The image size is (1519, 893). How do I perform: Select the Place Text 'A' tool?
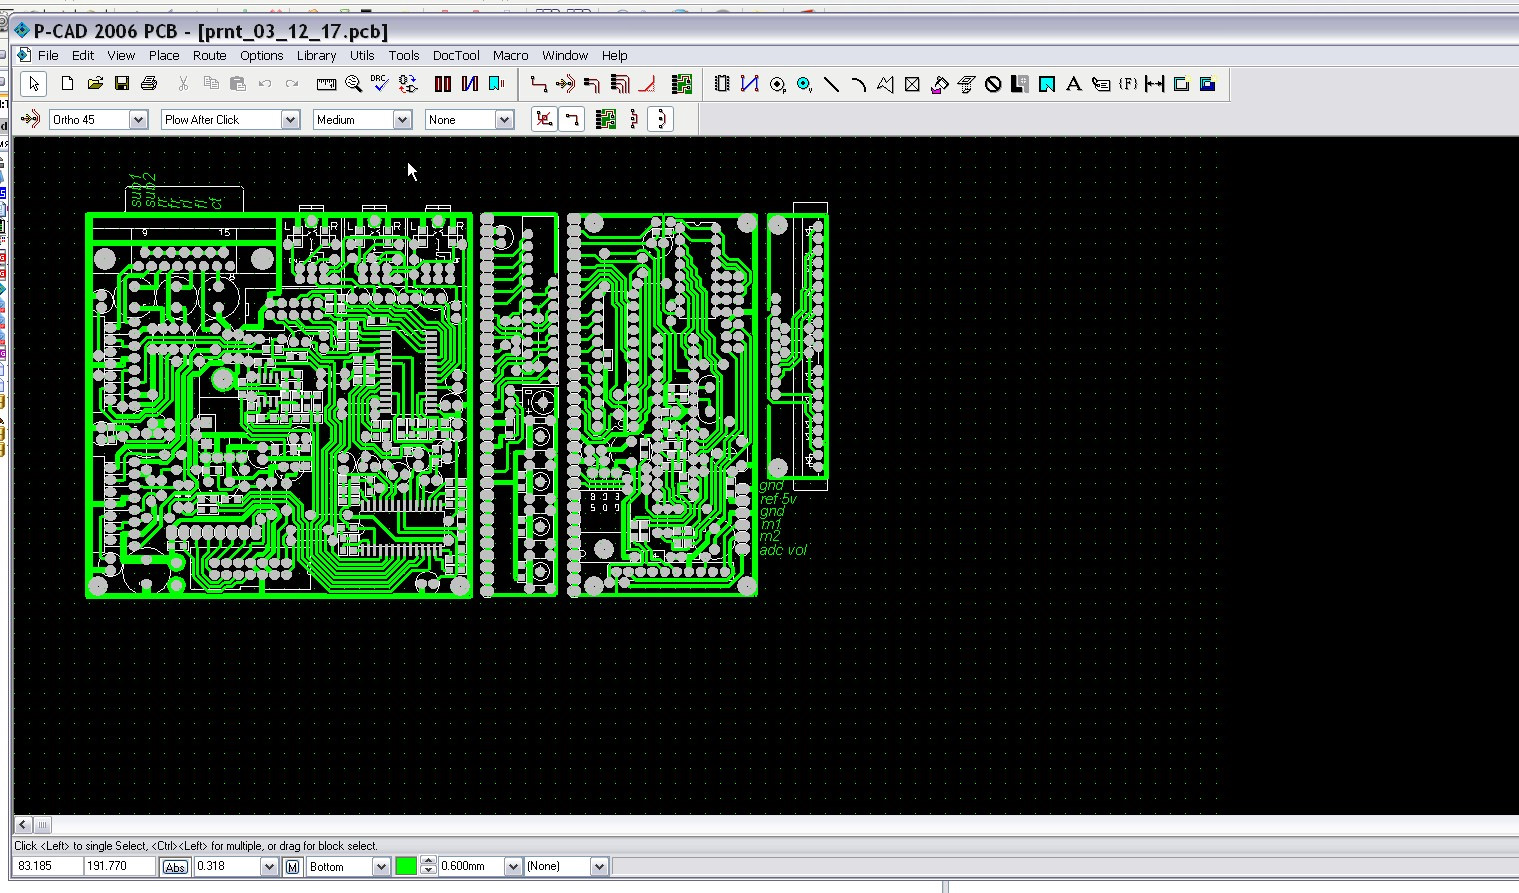(x=1074, y=84)
